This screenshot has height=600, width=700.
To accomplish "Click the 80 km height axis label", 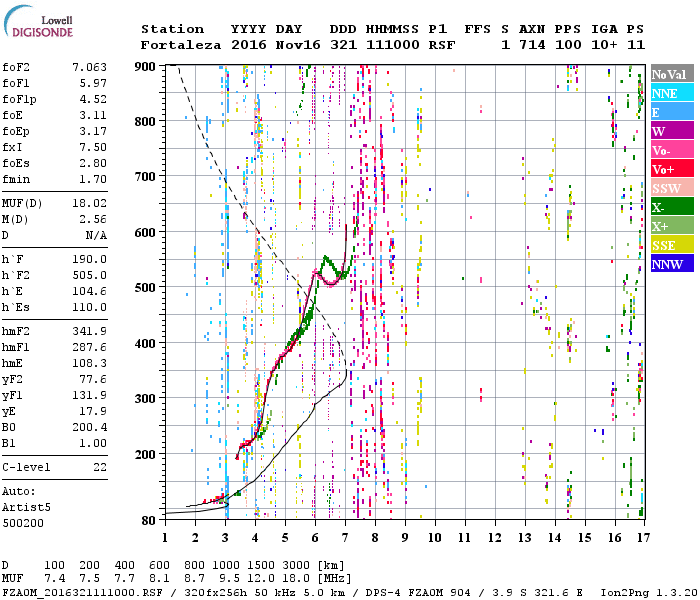I will [x=149, y=521].
